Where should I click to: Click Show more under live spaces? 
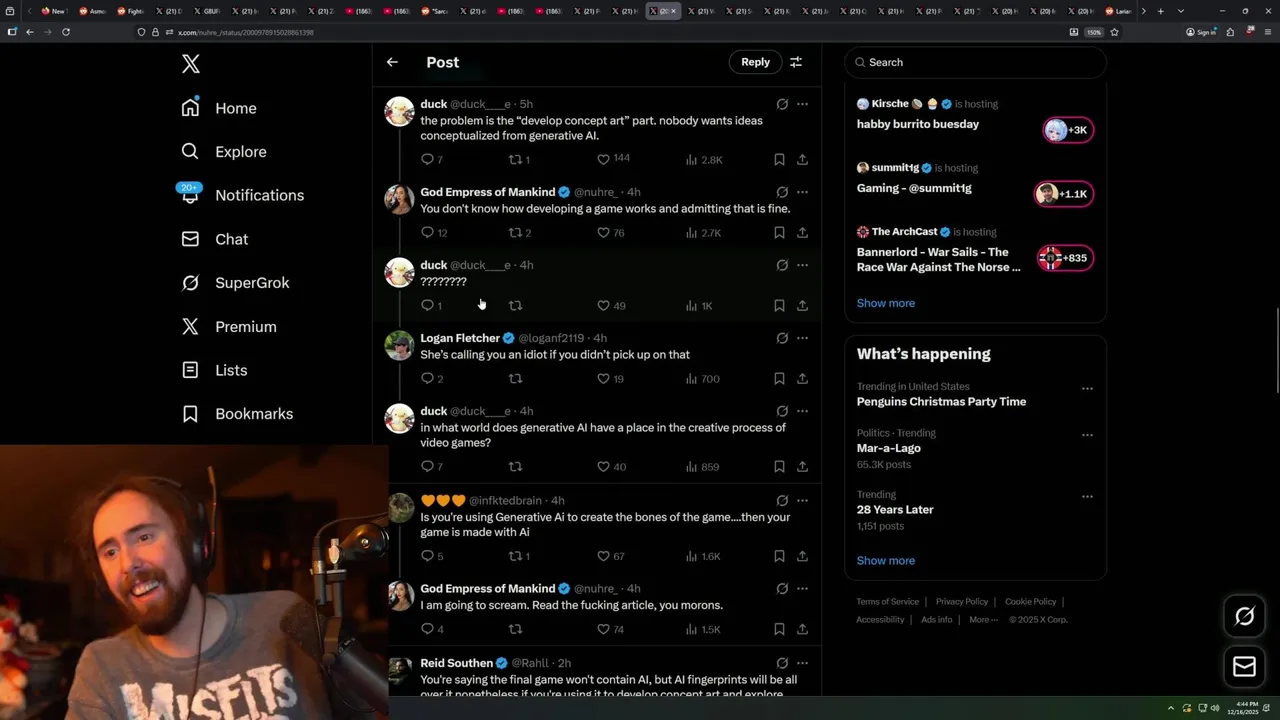click(885, 303)
